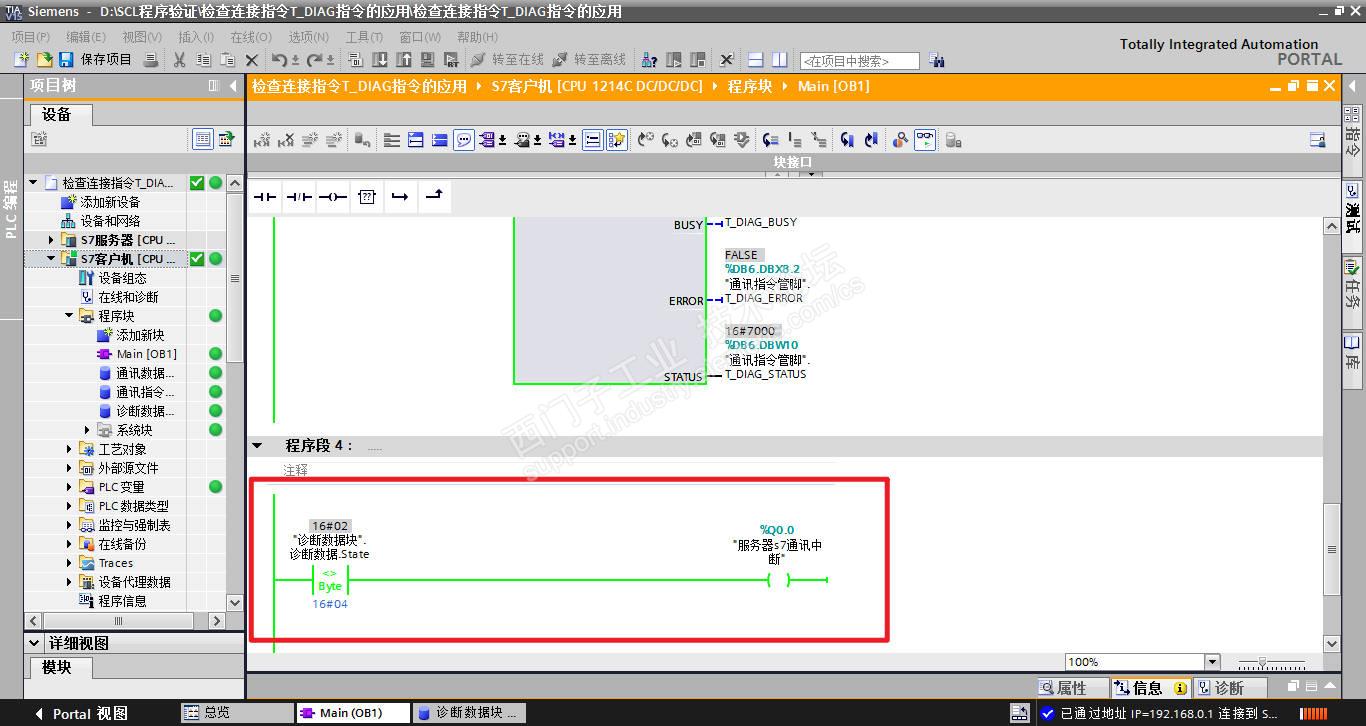Collapse the 详细视图 panel
Viewport: 1366px width, 726px height.
click(34, 644)
